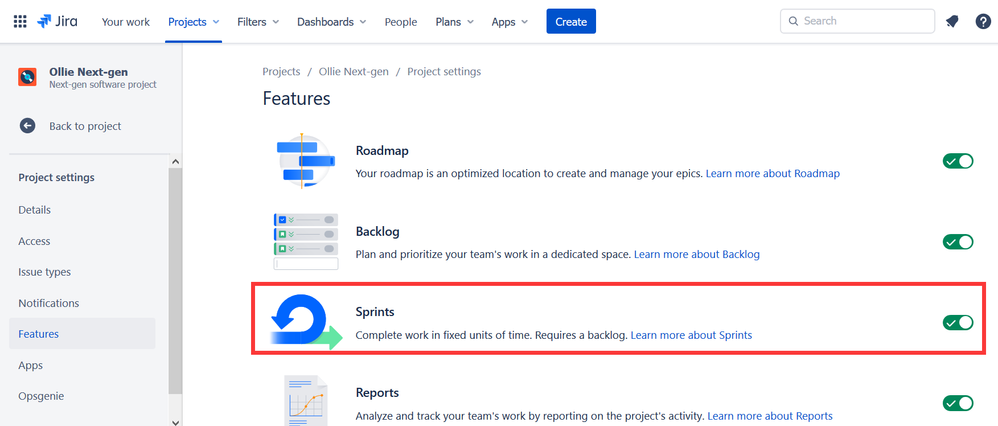Click the Backlog feature illustration

[305, 242]
